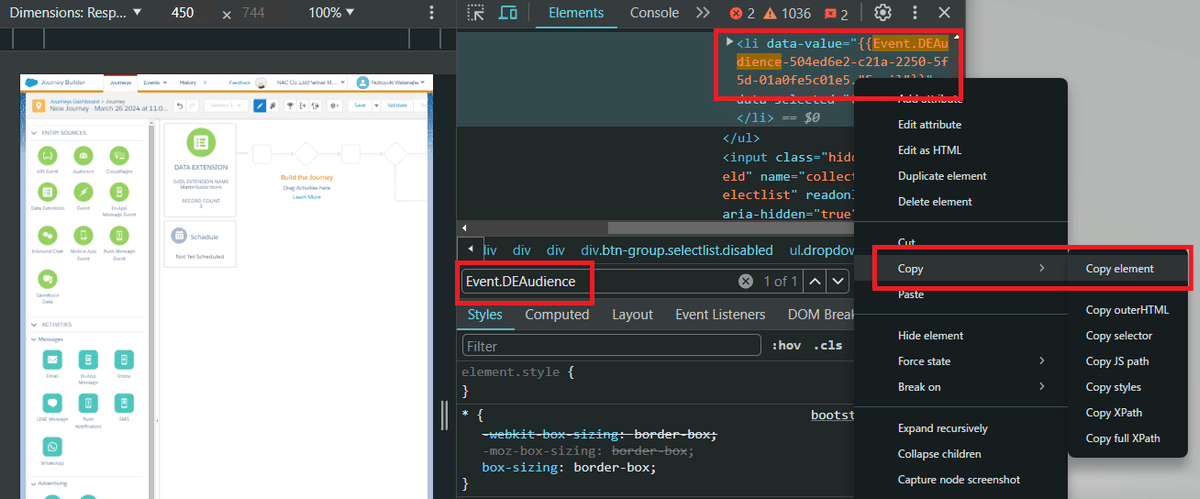The width and height of the screenshot is (1200, 499).
Task: Click the Save button in Journey Builder
Action: 361,105
